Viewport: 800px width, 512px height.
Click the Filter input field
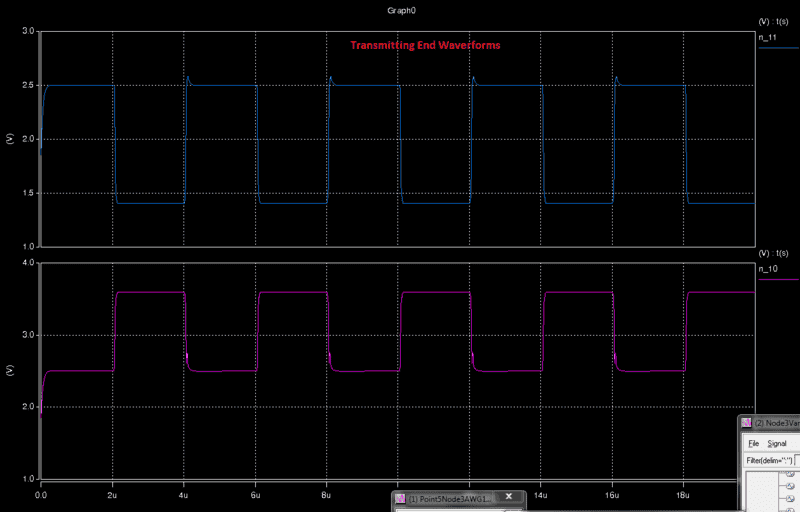pos(796,459)
